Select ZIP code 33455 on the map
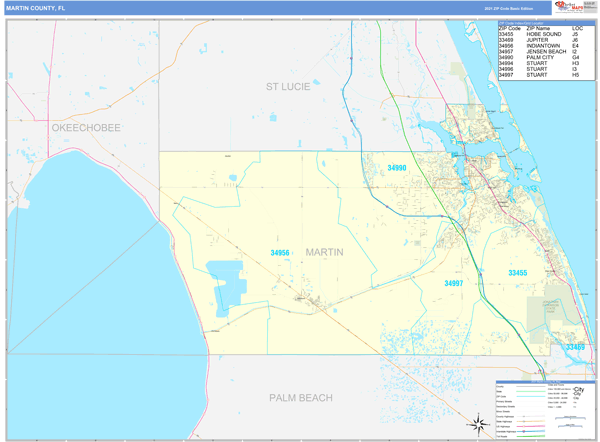600x442 pixels. pos(517,272)
